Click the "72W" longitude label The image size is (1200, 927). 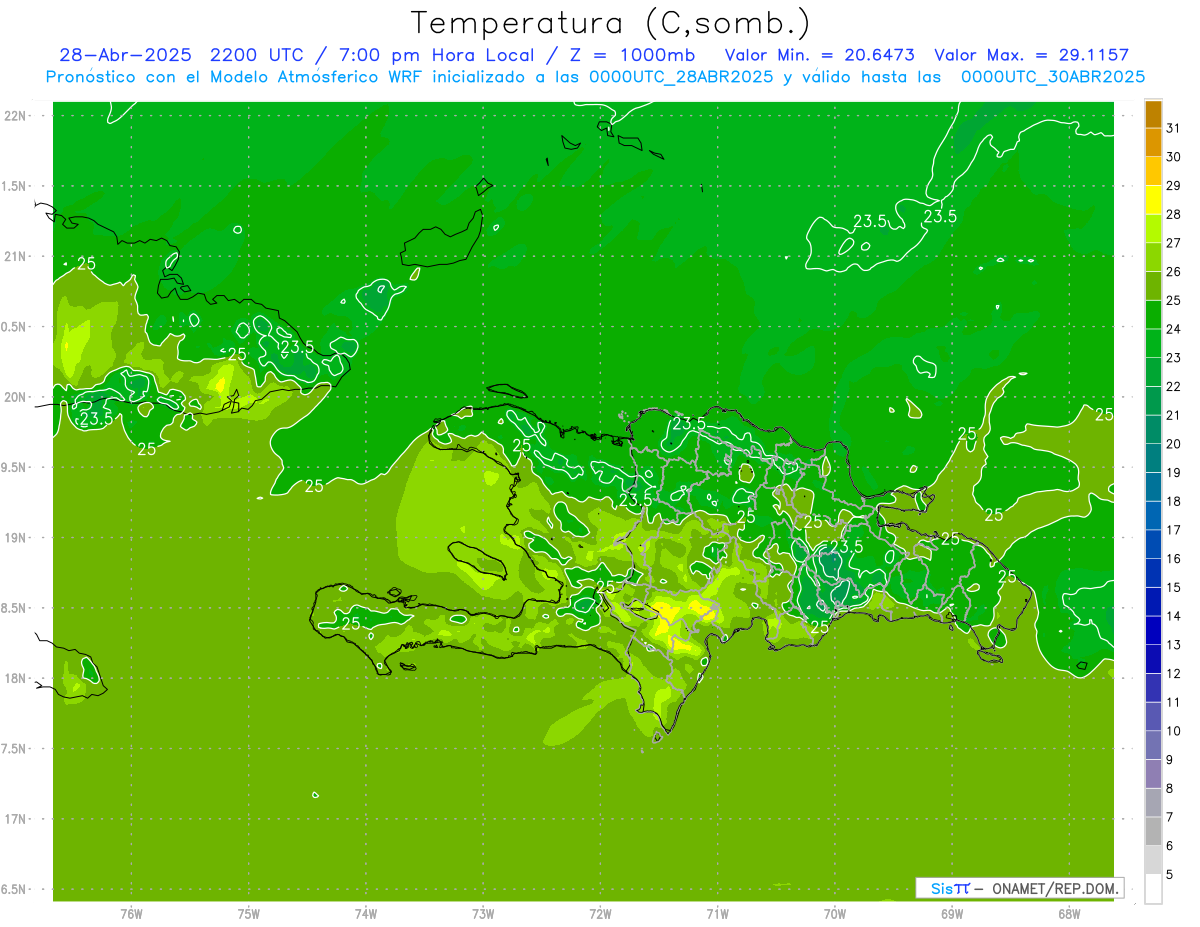[600, 913]
